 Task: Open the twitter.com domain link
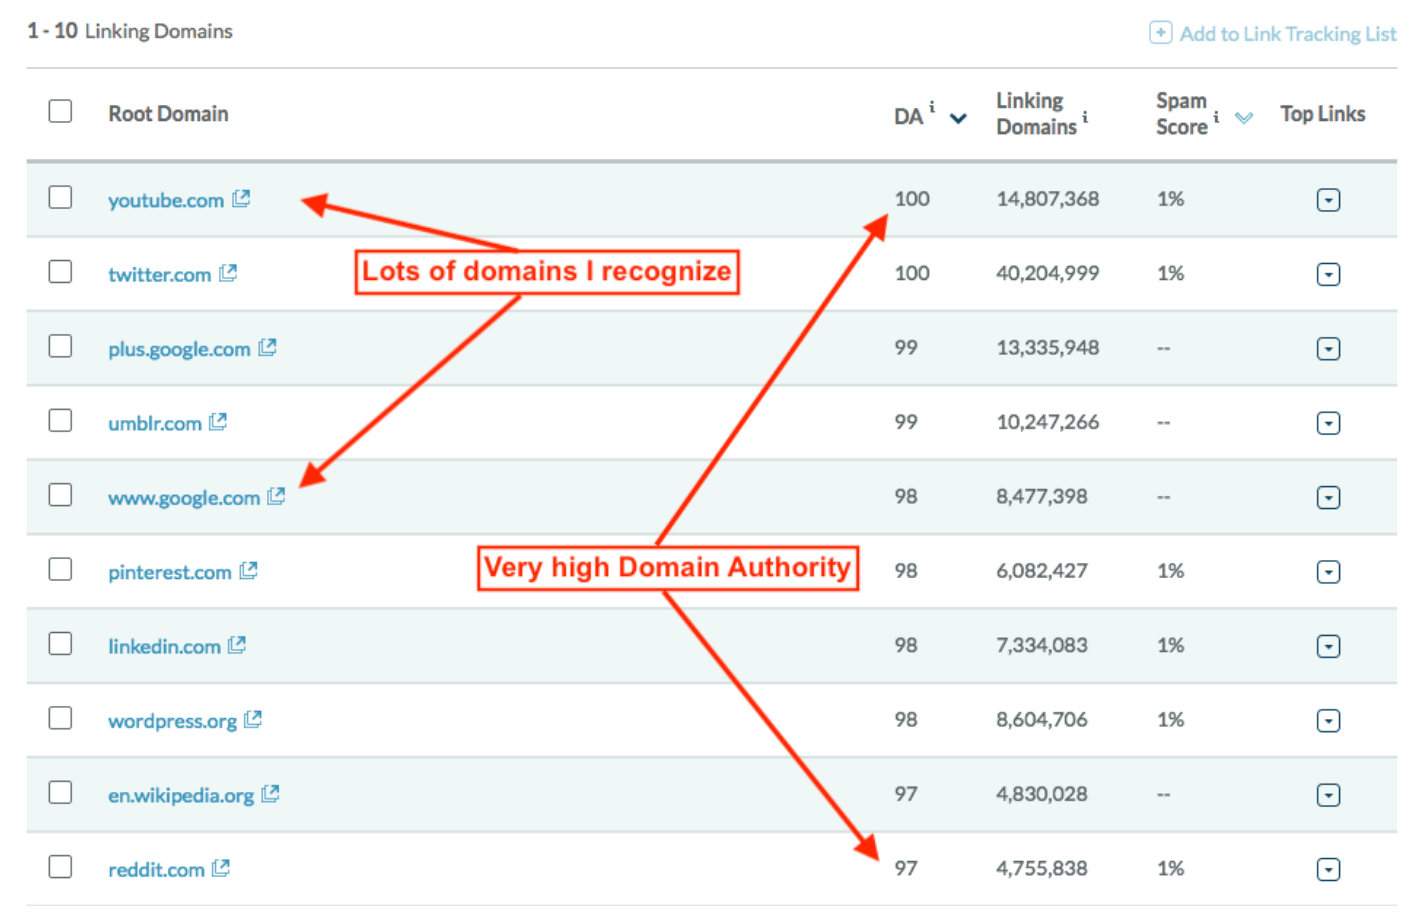tap(159, 274)
